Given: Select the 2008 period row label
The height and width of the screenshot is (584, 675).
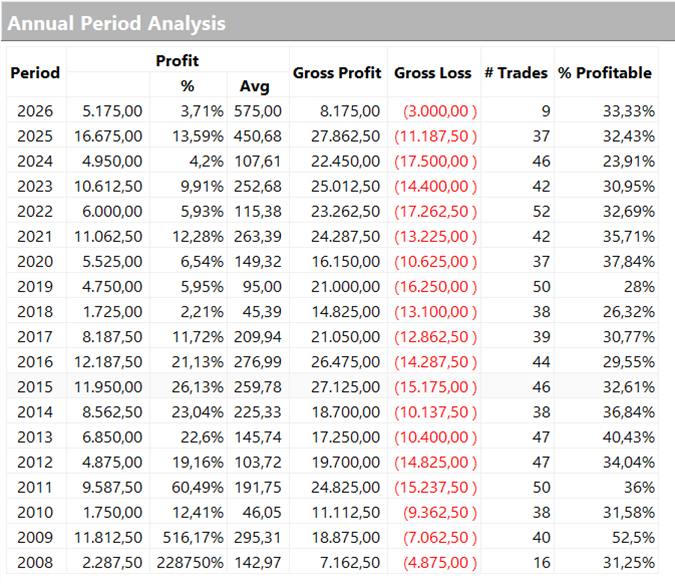Looking at the screenshot, I should coord(35,561).
